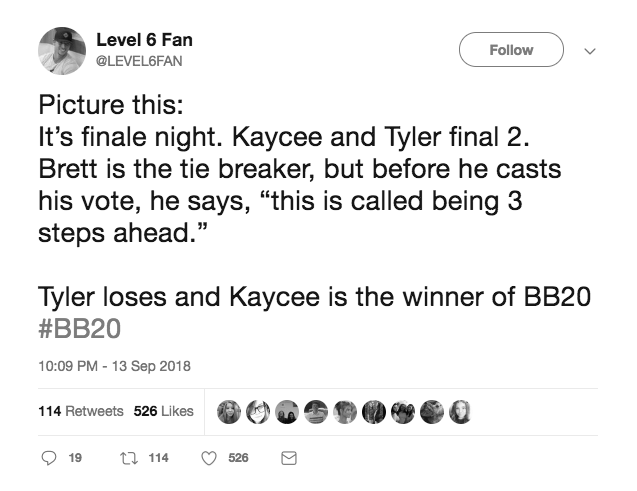Click the reply speech bubble icon

[49, 458]
